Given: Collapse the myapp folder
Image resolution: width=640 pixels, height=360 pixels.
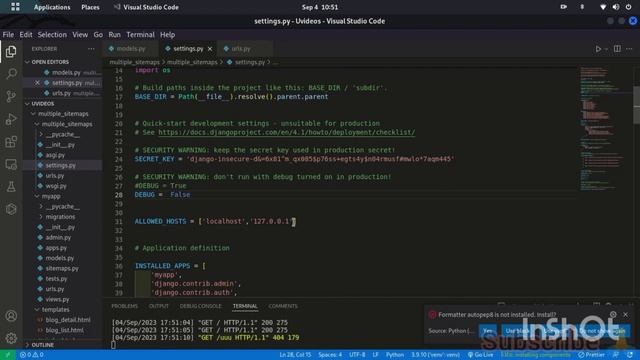Looking at the screenshot, I should (51, 196).
